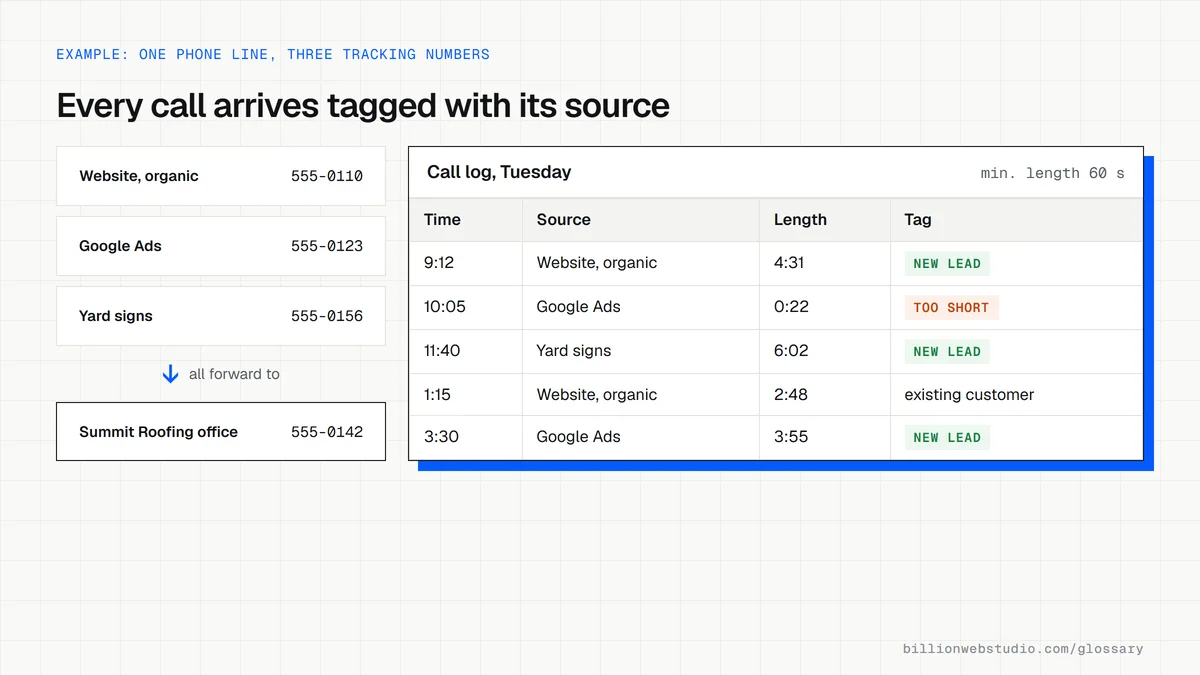Click the TOO SHORT tag badge
This screenshot has height=675, width=1200.
[x=951, y=308]
